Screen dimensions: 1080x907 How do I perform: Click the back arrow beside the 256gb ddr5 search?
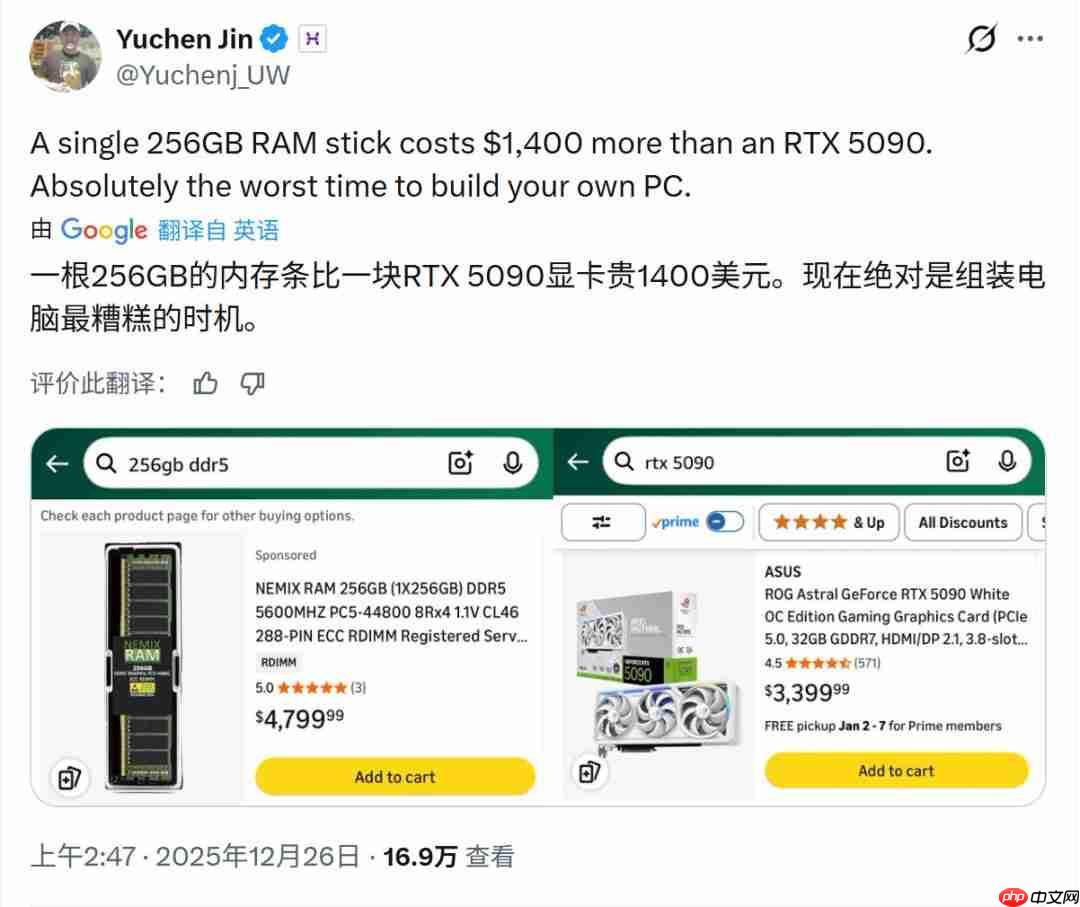[57, 463]
